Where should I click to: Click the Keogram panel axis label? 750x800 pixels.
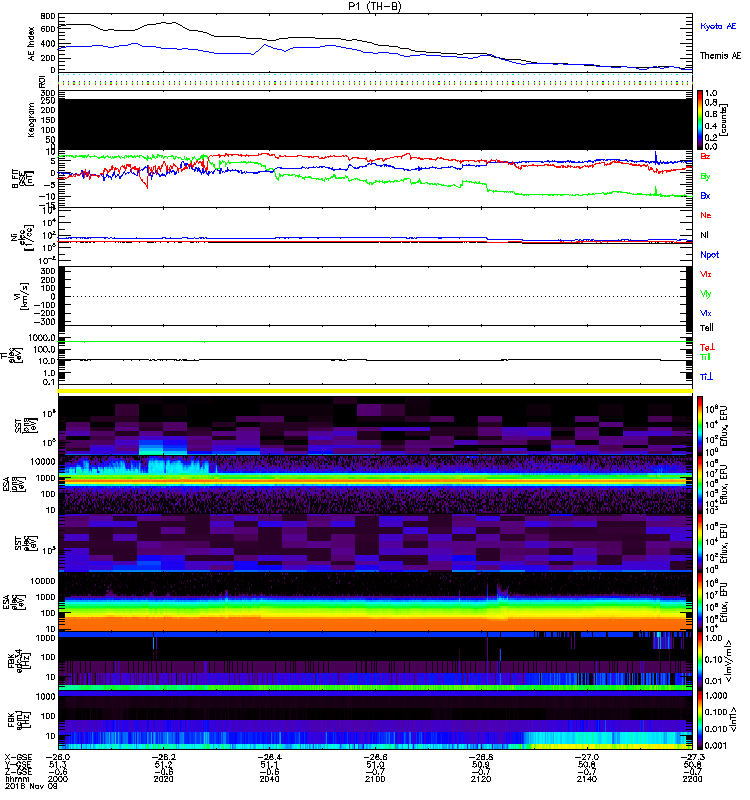(32, 120)
